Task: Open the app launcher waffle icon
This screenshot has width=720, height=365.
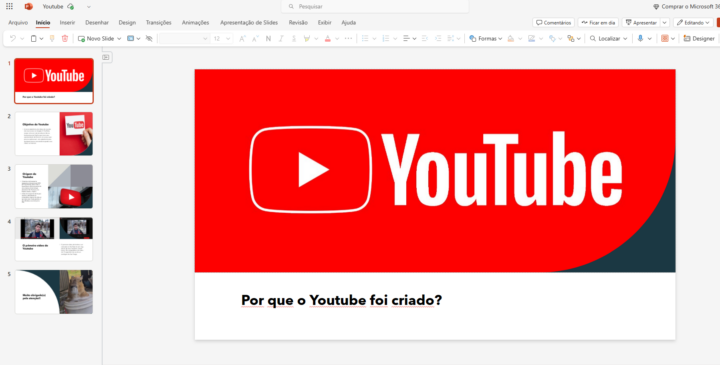Action: [9, 6]
